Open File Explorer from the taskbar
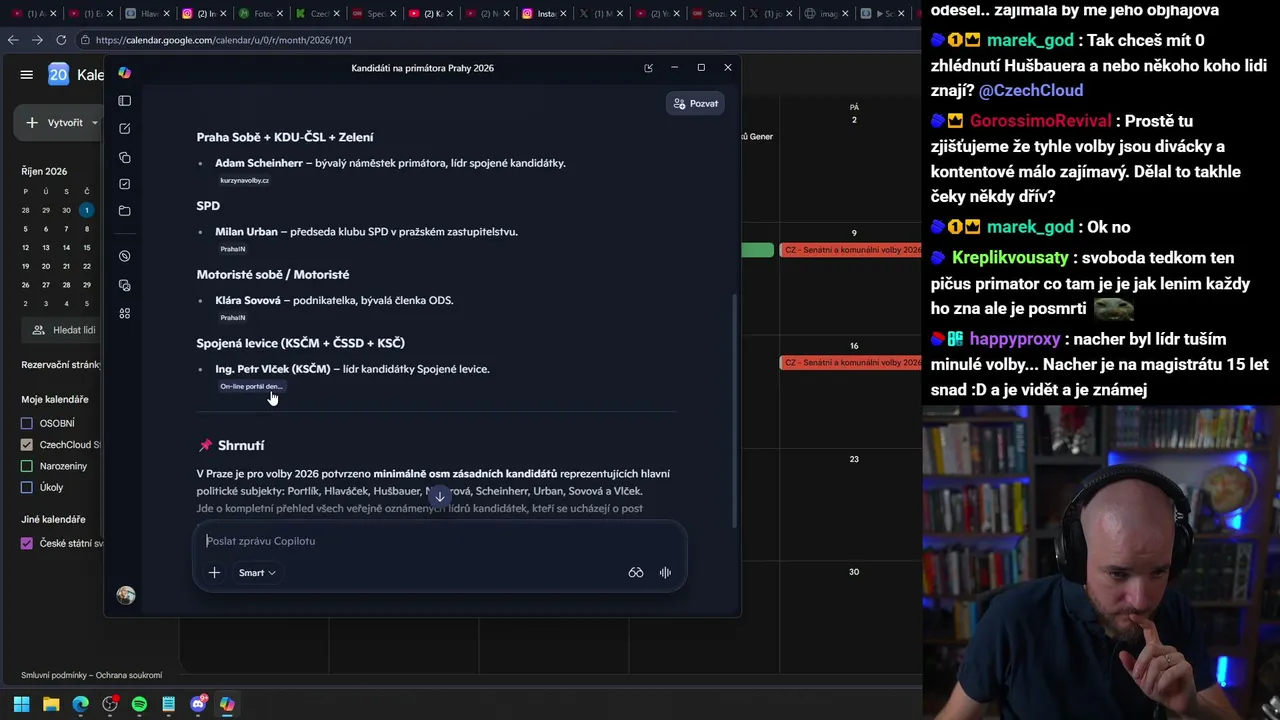The height and width of the screenshot is (720, 1280). (51, 704)
